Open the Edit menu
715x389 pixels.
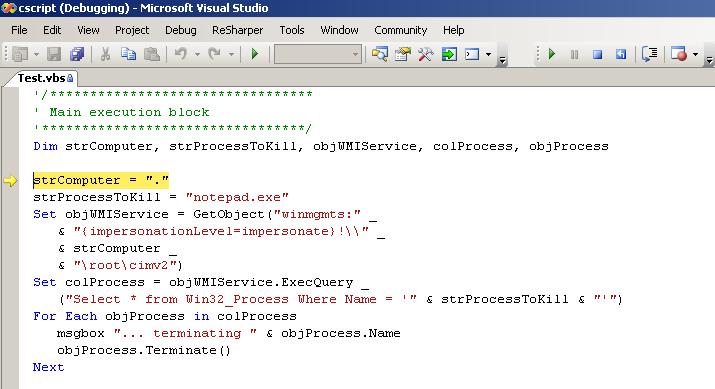(52, 30)
